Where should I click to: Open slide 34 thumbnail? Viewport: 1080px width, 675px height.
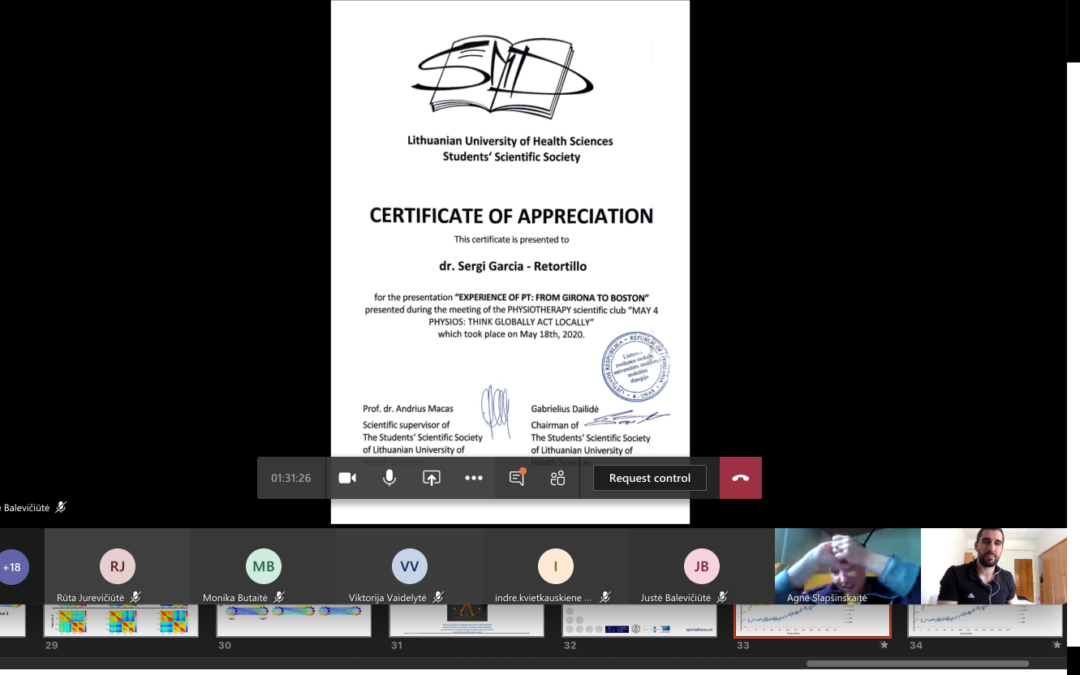pos(985,620)
